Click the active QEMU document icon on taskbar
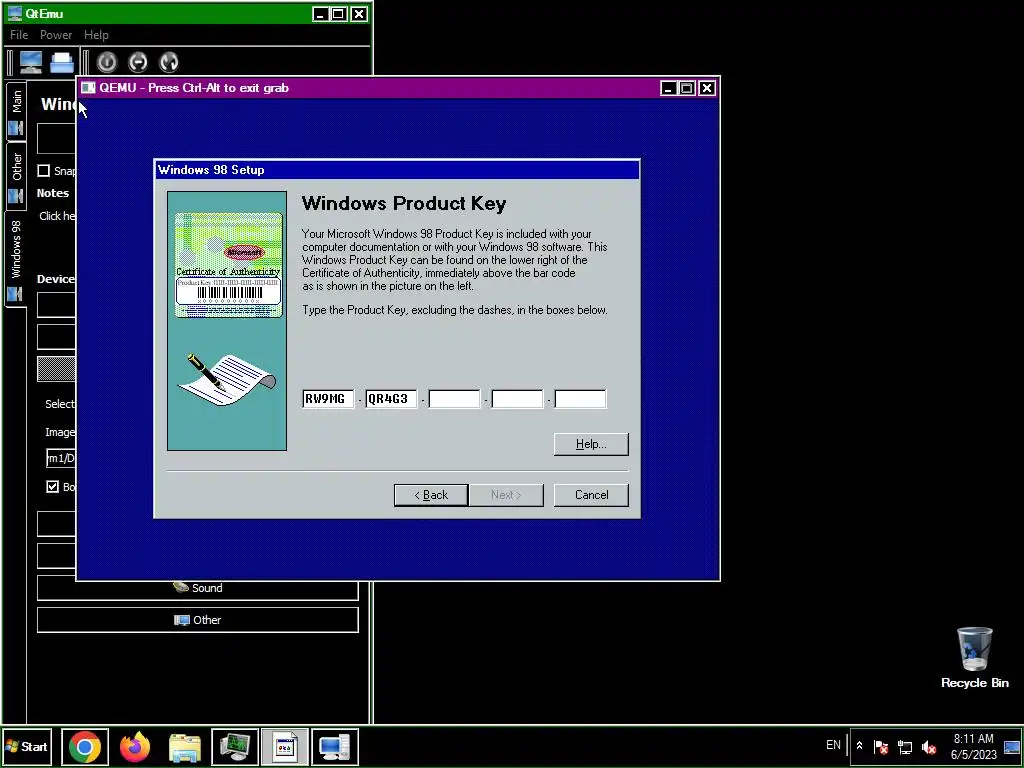The width and height of the screenshot is (1024, 768). (x=285, y=746)
